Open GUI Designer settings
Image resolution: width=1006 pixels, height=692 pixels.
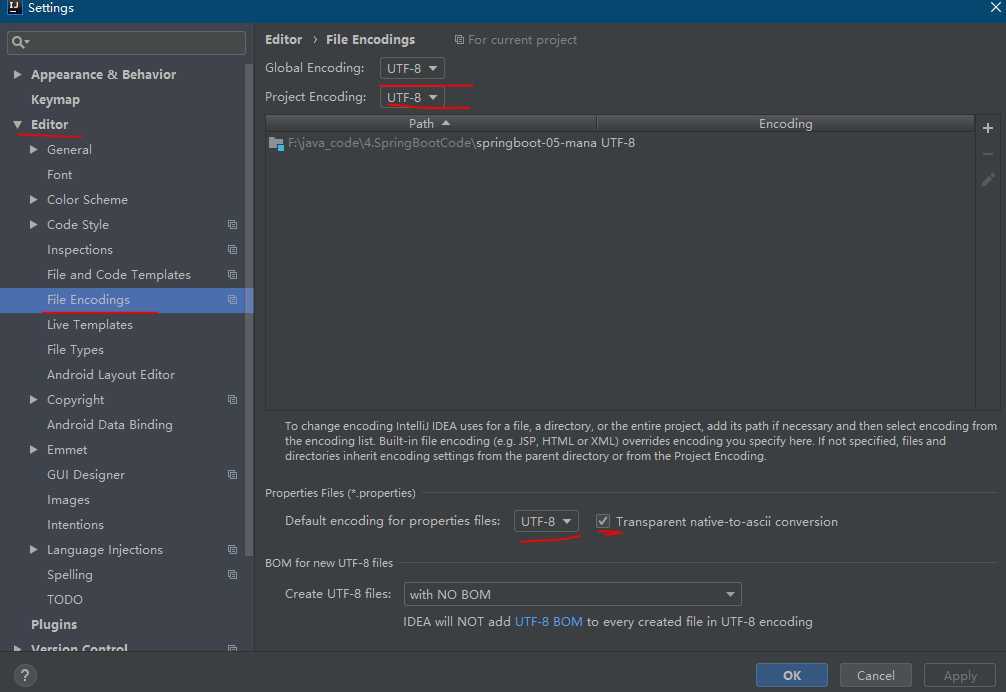tap(86, 475)
